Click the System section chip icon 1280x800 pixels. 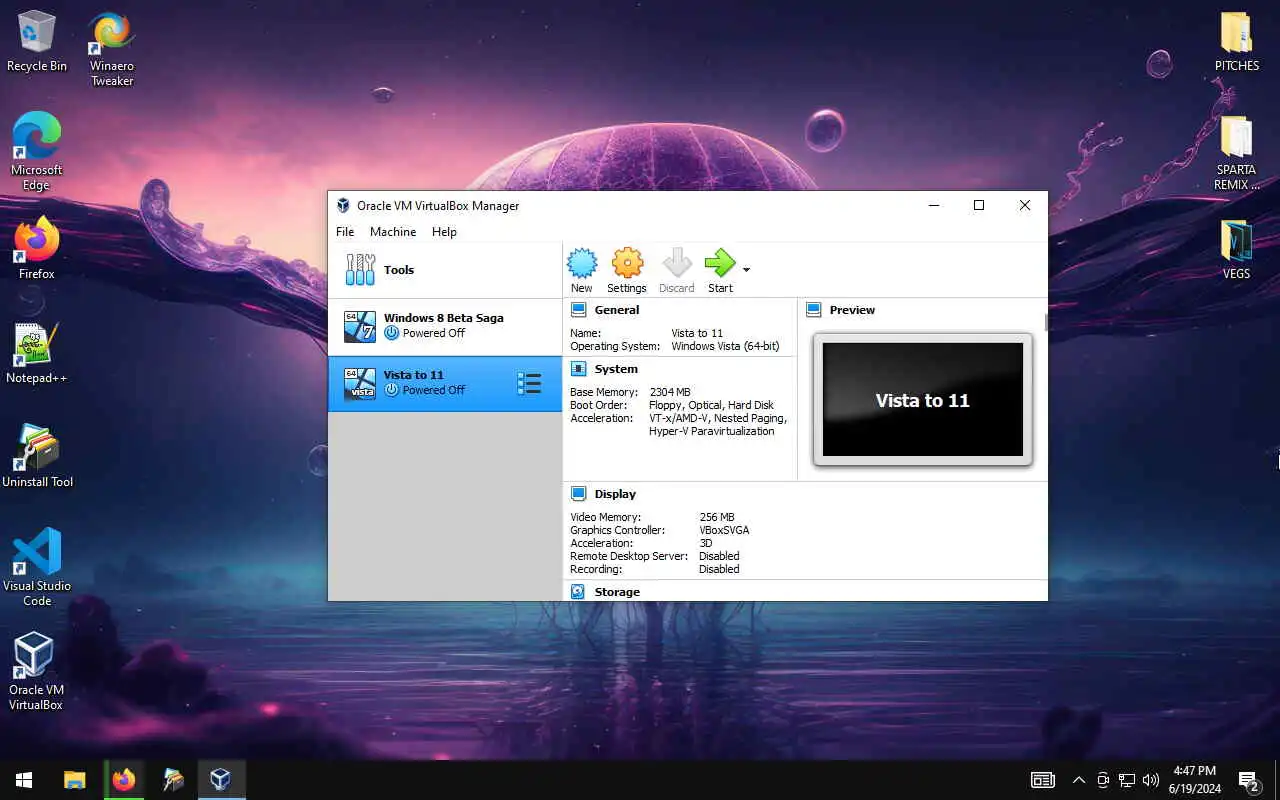pyautogui.click(x=578, y=369)
